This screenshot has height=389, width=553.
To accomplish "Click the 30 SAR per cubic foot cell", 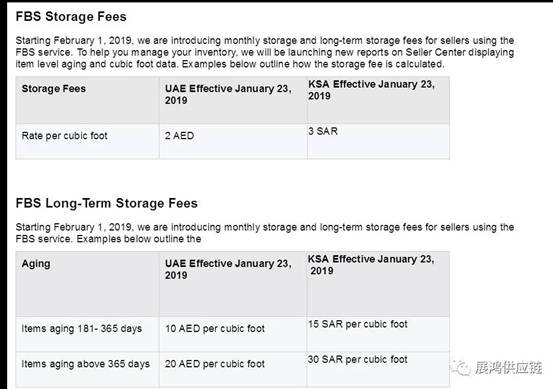I will [378, 369].
